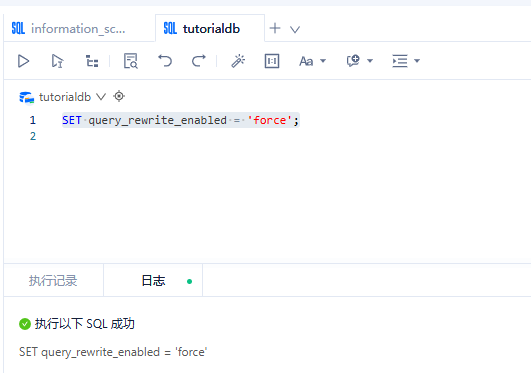Expand the indent icon dropdown arrow
Viewport: 531px width, 373px height.
coord(417,61)
